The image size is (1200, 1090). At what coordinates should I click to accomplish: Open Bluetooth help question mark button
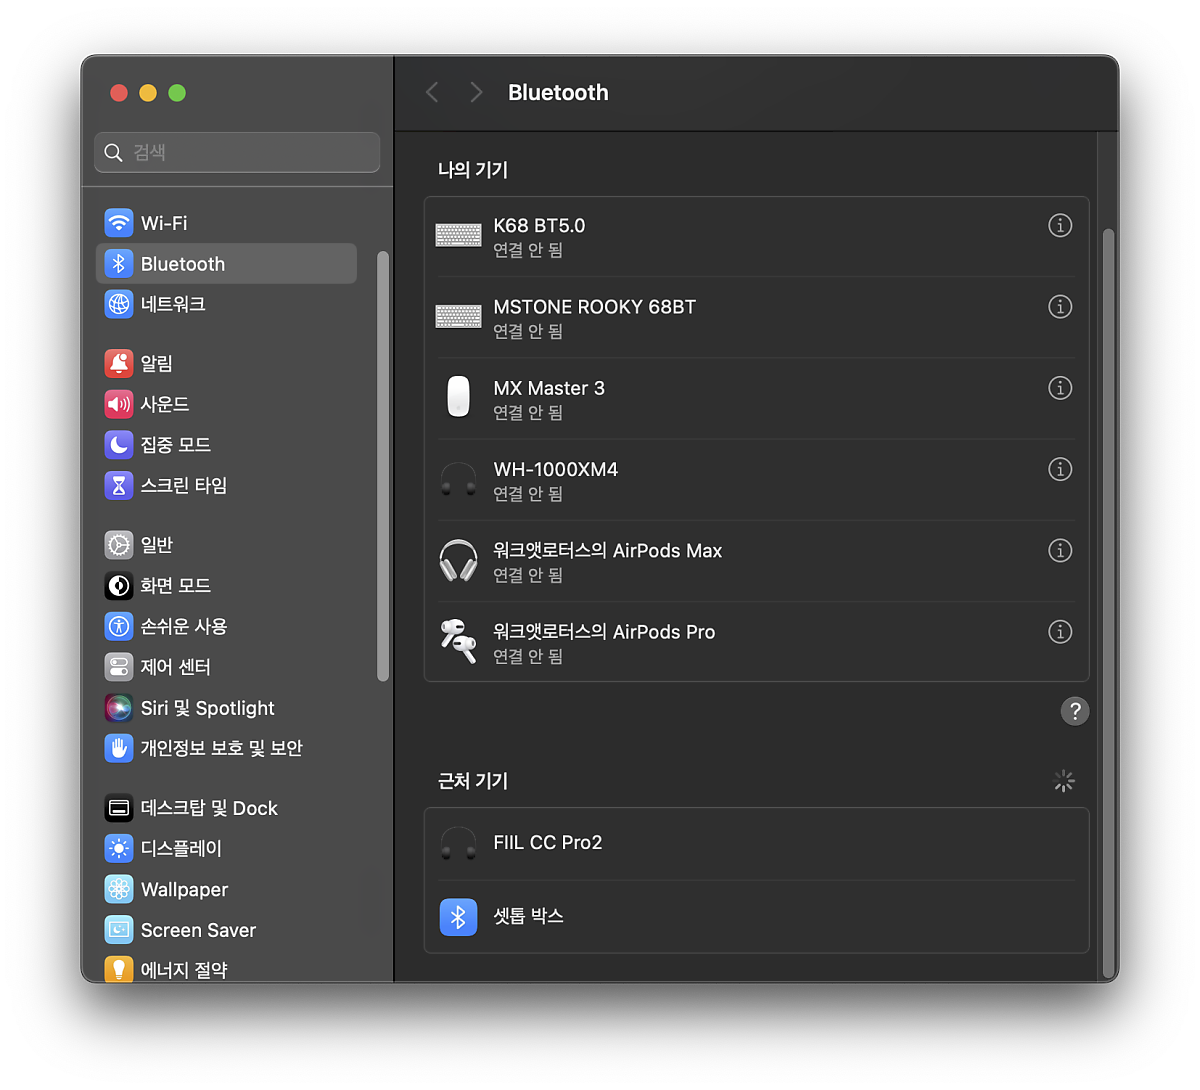click(x=1075, y=711)
